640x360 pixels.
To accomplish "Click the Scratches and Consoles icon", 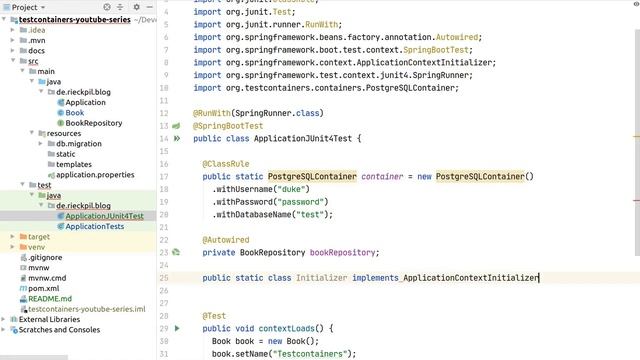I will pos(14,330).
